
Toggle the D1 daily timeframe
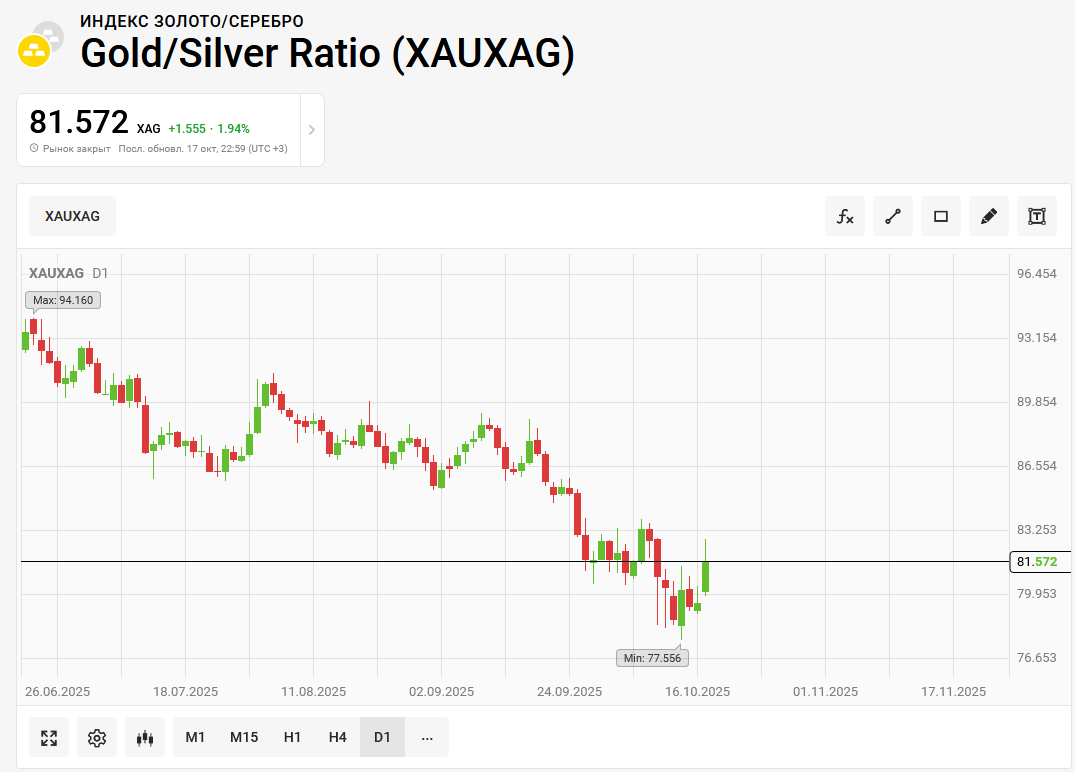coord(382,738)
